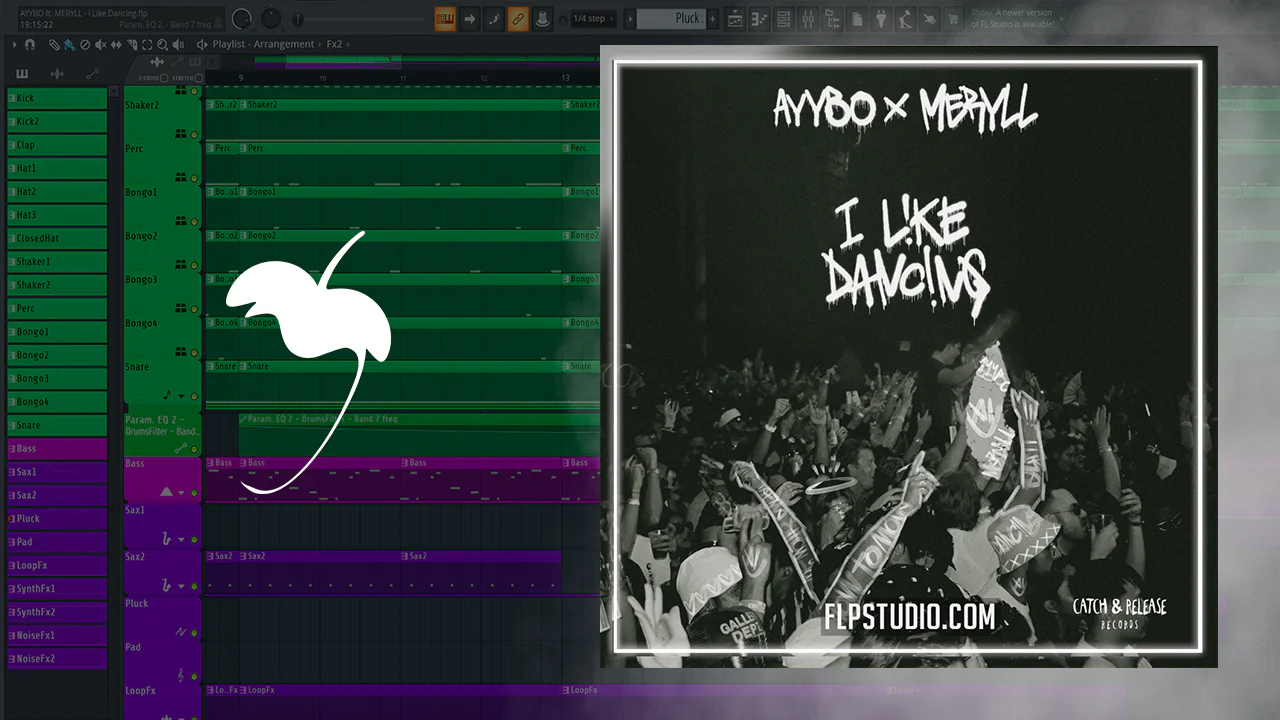Select the Slip tool in playlist toolbar
The height and width of the screenshot is (720, 1280).
click(x=116, y=45)
